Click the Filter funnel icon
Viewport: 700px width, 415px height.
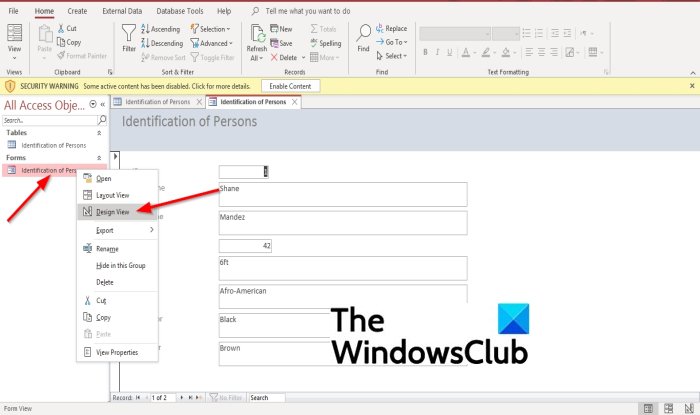point(129,33)
